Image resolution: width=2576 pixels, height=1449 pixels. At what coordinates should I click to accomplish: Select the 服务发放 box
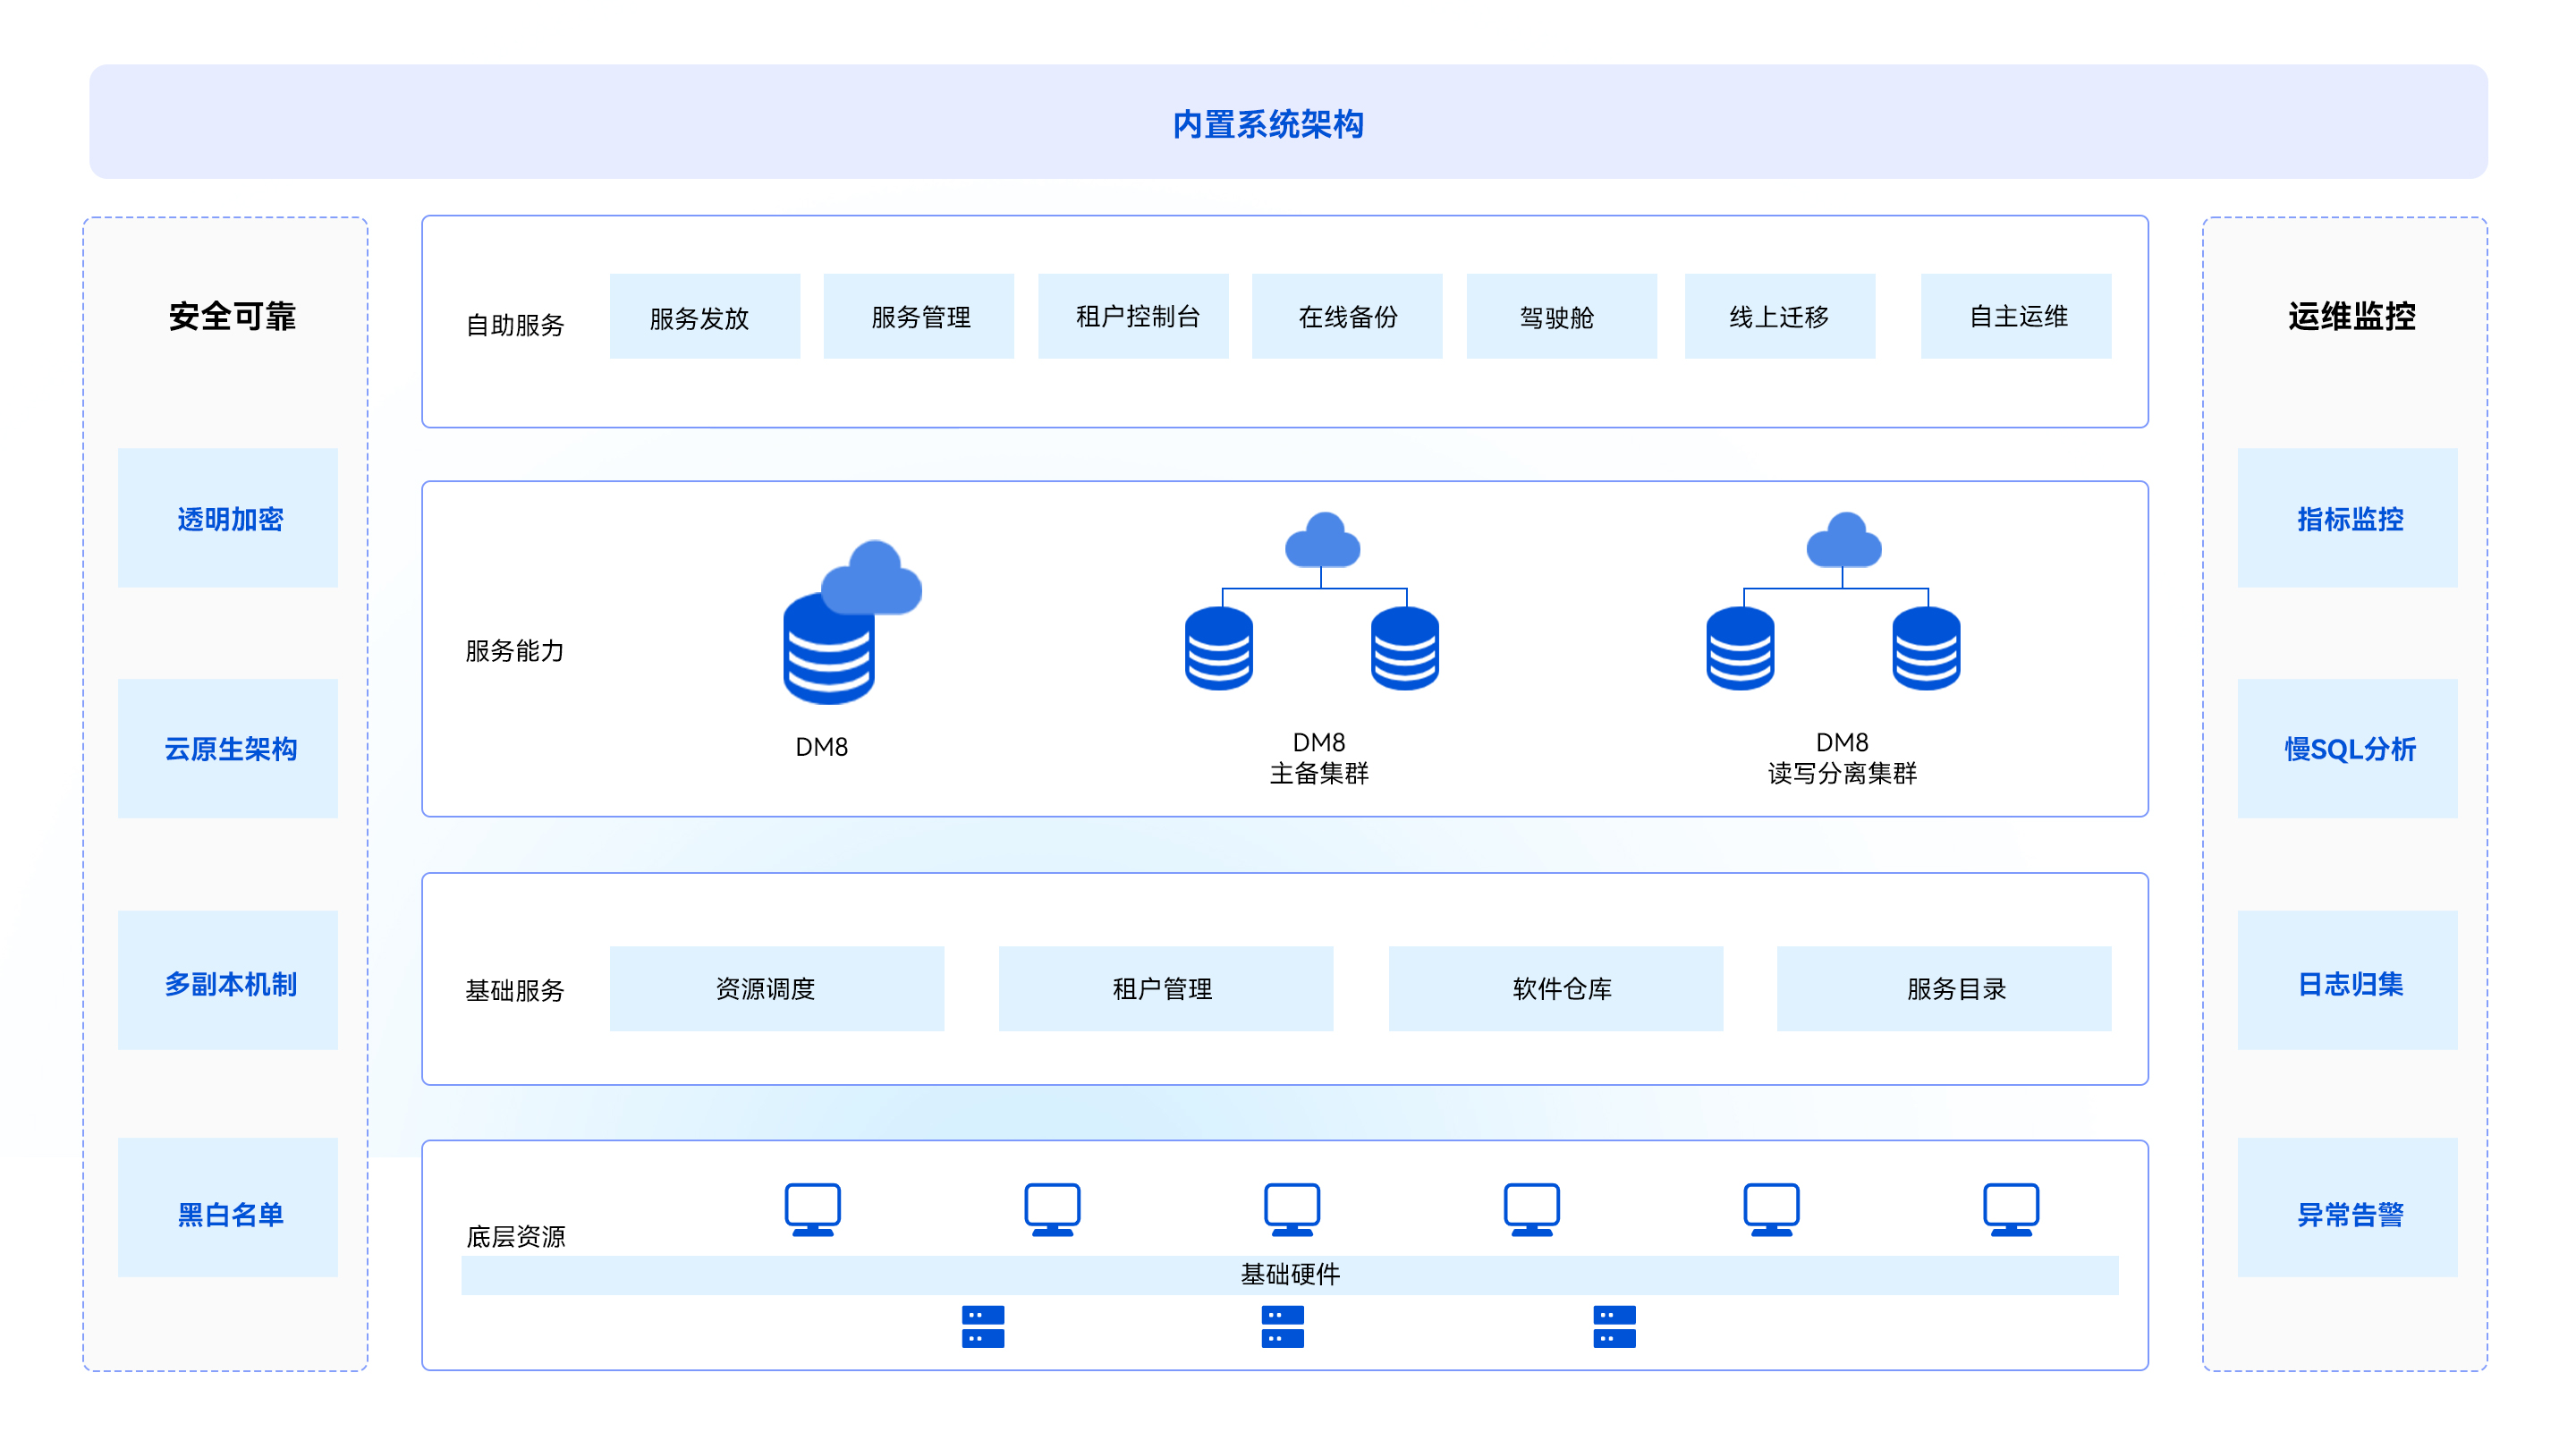click(704, 317)
